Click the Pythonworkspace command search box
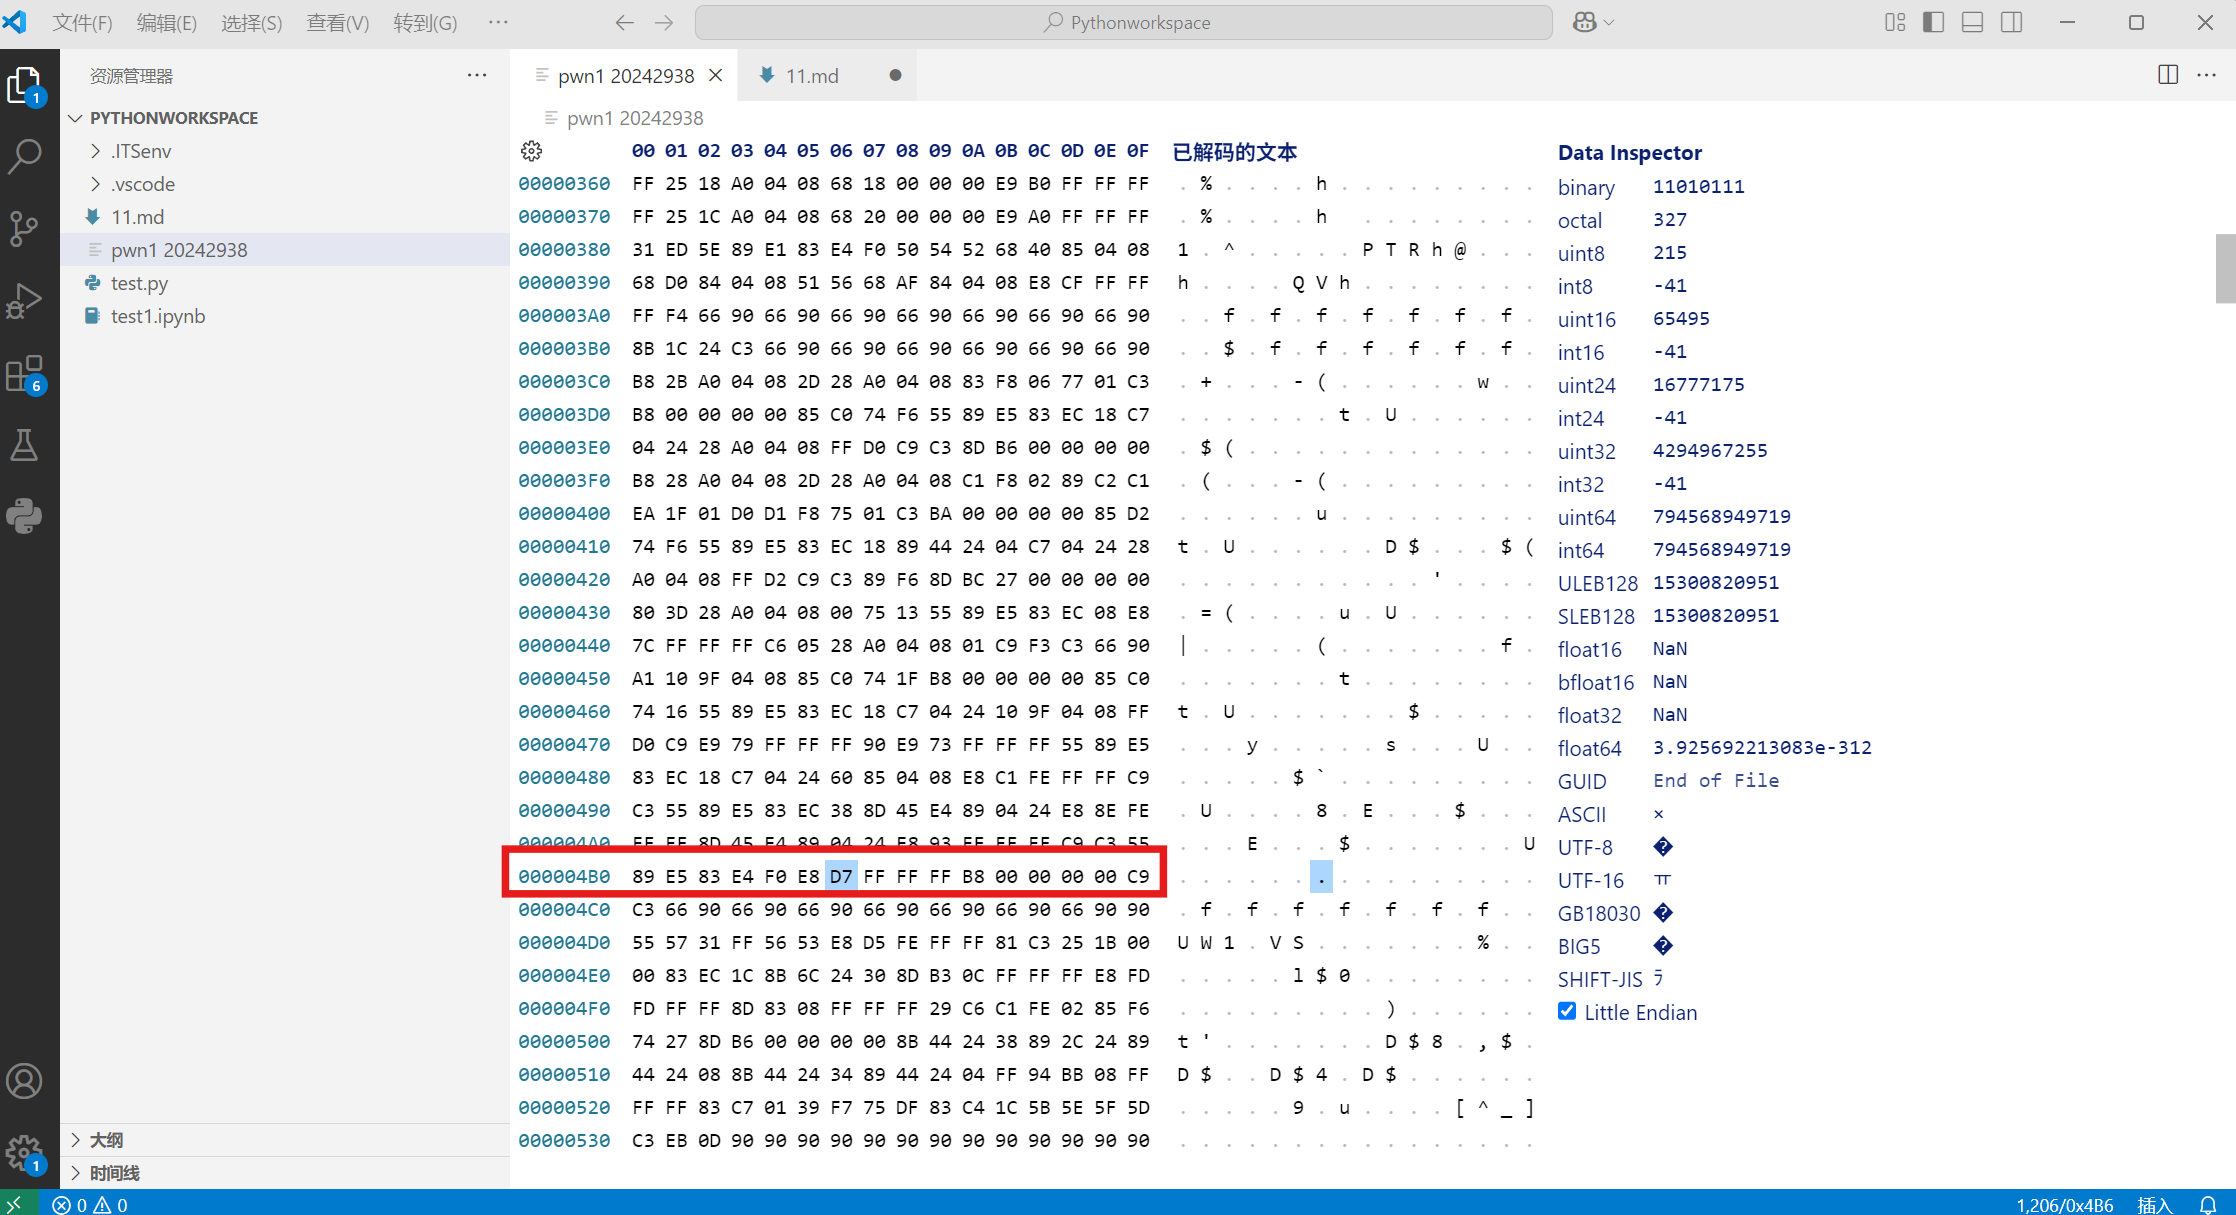Screen dimensions: 2236x1215 (x=1123, y=22)
